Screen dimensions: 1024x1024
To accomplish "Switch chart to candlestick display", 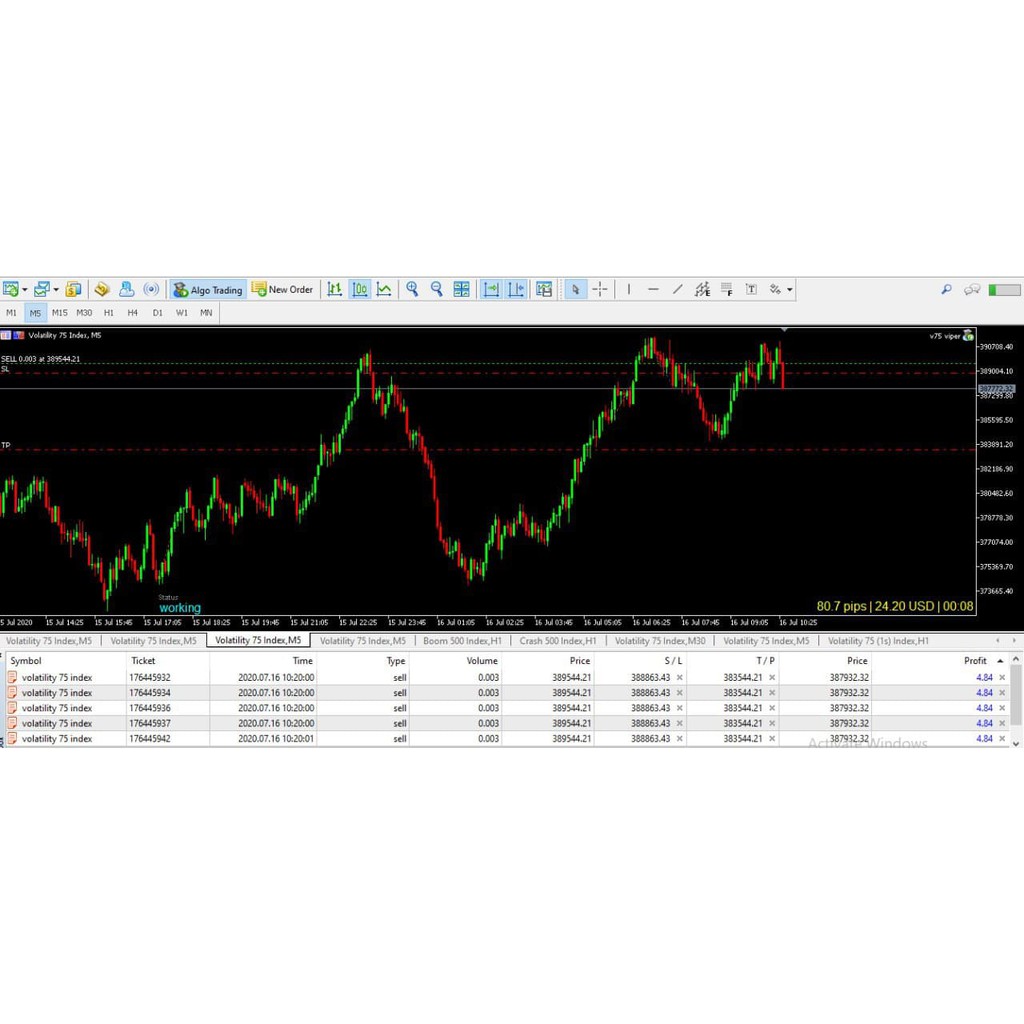I will pos(360,290).
